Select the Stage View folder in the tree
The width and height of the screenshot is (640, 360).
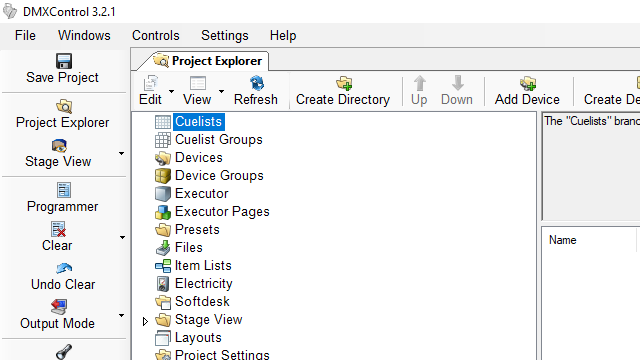[209, 320]
